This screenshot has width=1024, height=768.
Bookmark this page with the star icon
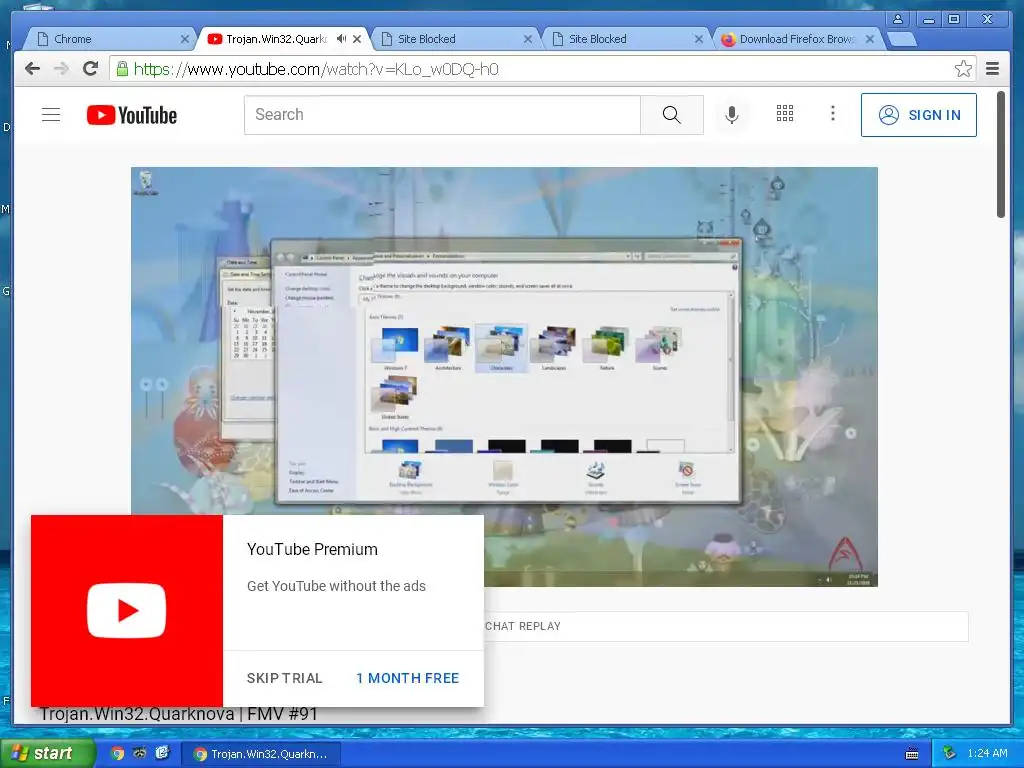(x=963, y=69)
